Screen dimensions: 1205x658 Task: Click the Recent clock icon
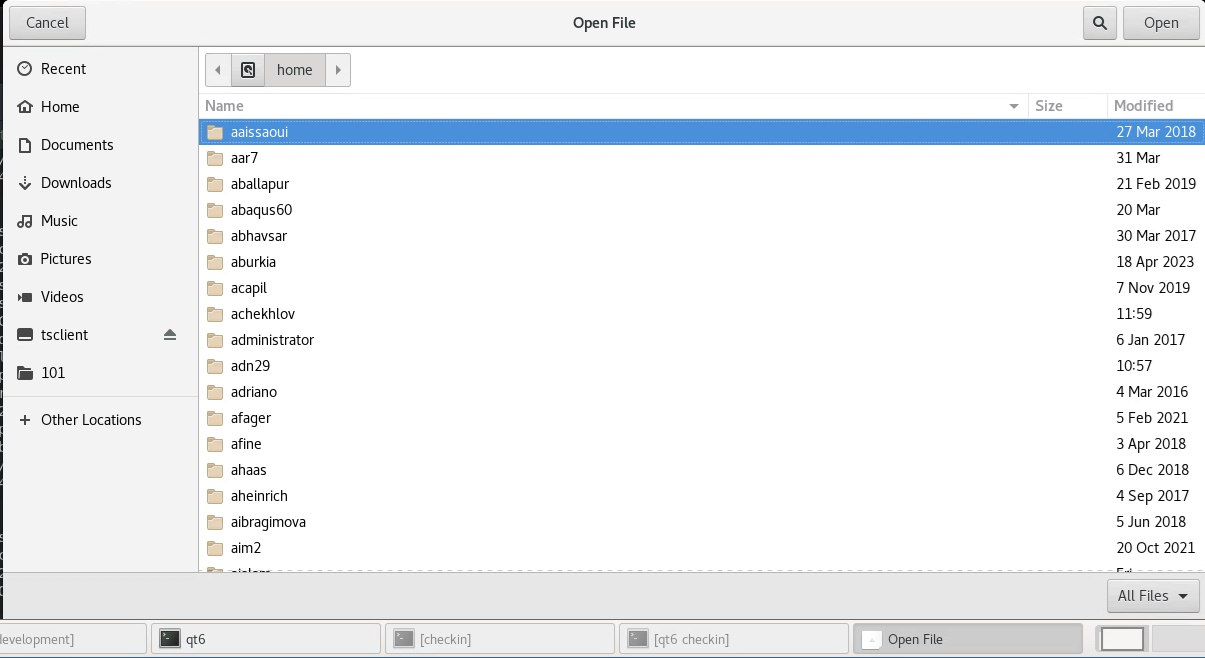pyautogui.click(x=25, y=69)
